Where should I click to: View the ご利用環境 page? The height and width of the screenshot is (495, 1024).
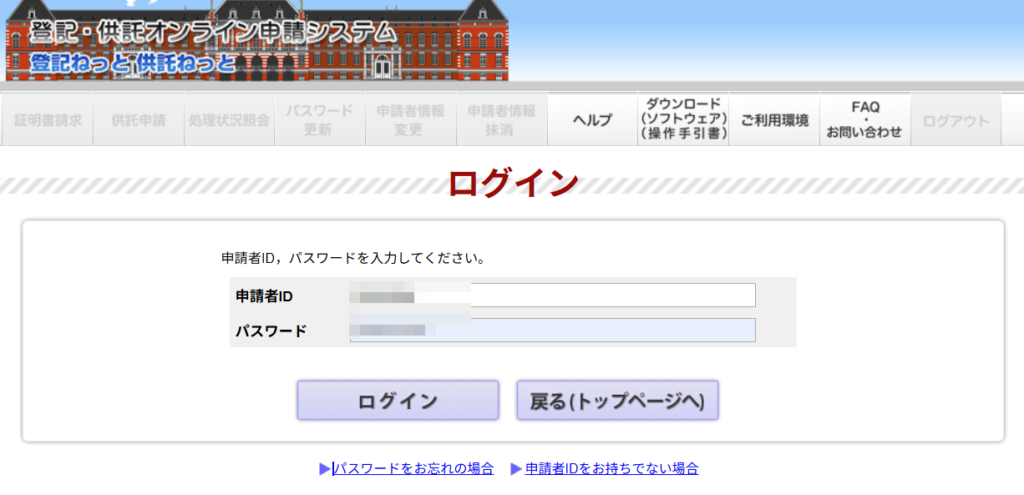(774, 120)
